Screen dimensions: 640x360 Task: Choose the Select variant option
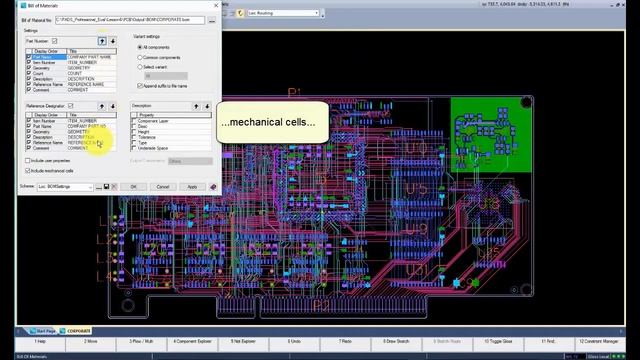(x=140, y=67)
